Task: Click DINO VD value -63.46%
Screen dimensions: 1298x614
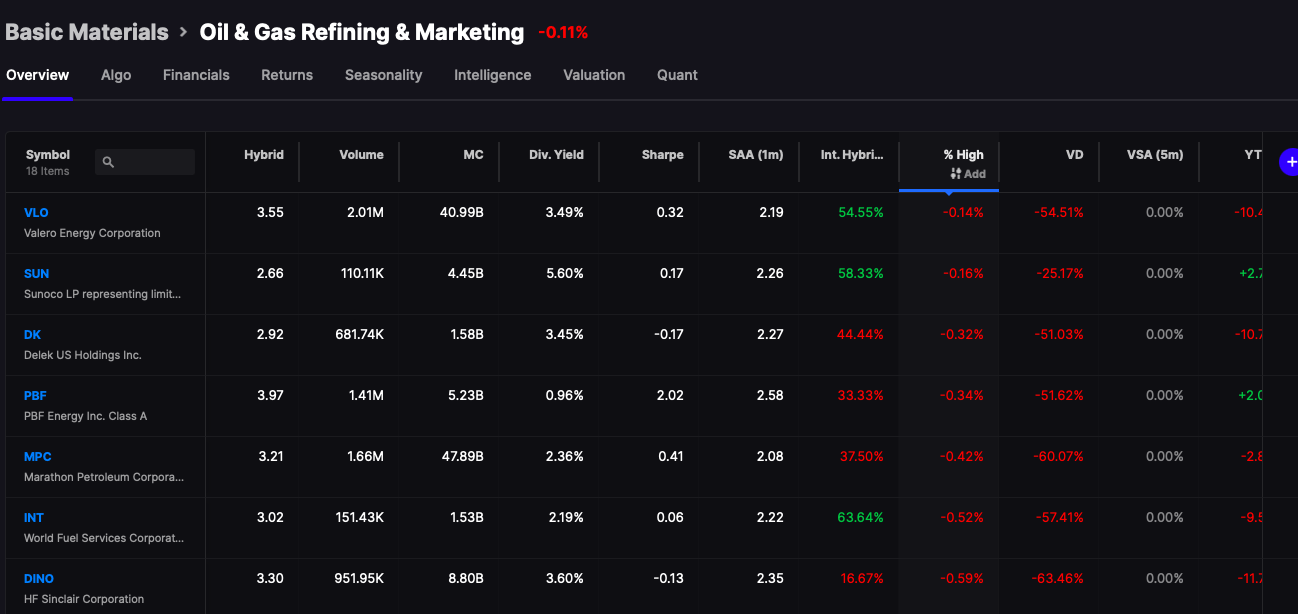Action: (1059, 579)
